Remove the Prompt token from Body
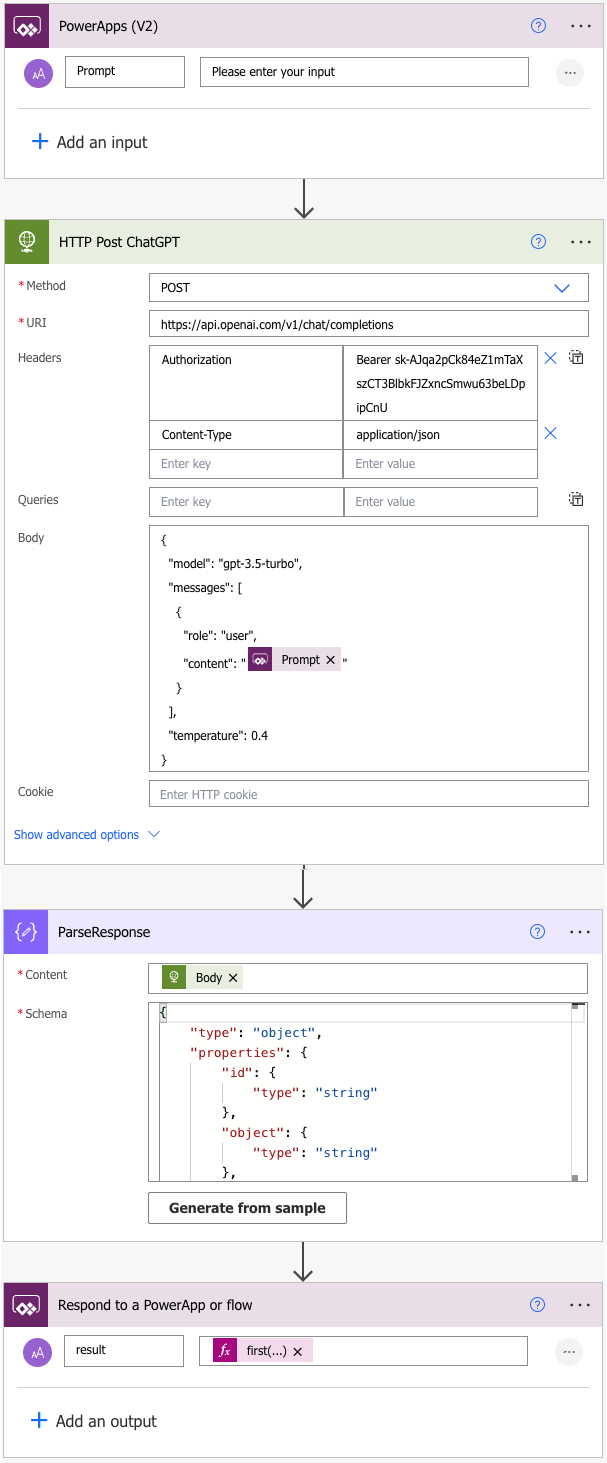This screenshot has height=1463, width=607. (x=331, y=660)
